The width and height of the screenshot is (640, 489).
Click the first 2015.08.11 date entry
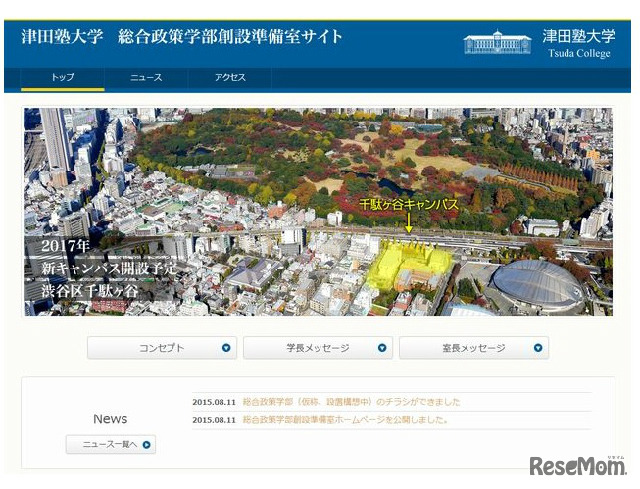click(x=214, y=402)
